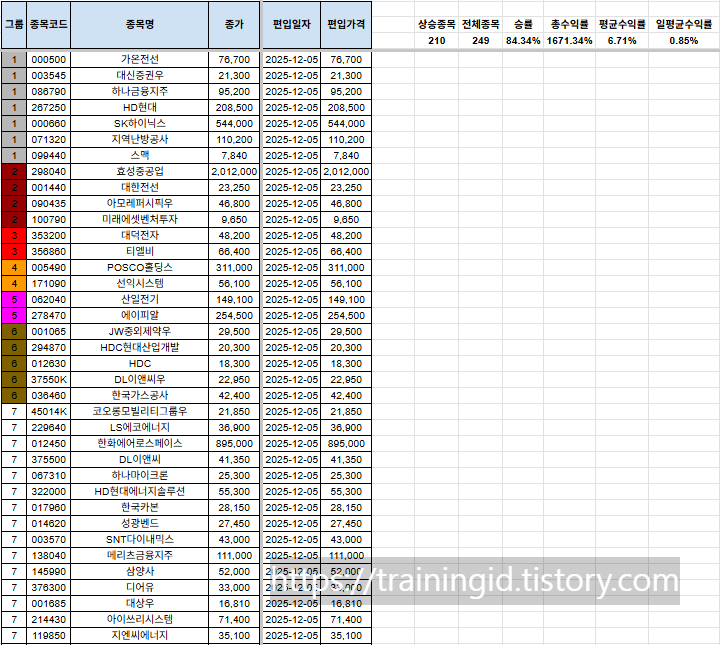Click the 일평균수익률 summary label

pos(684,25)
